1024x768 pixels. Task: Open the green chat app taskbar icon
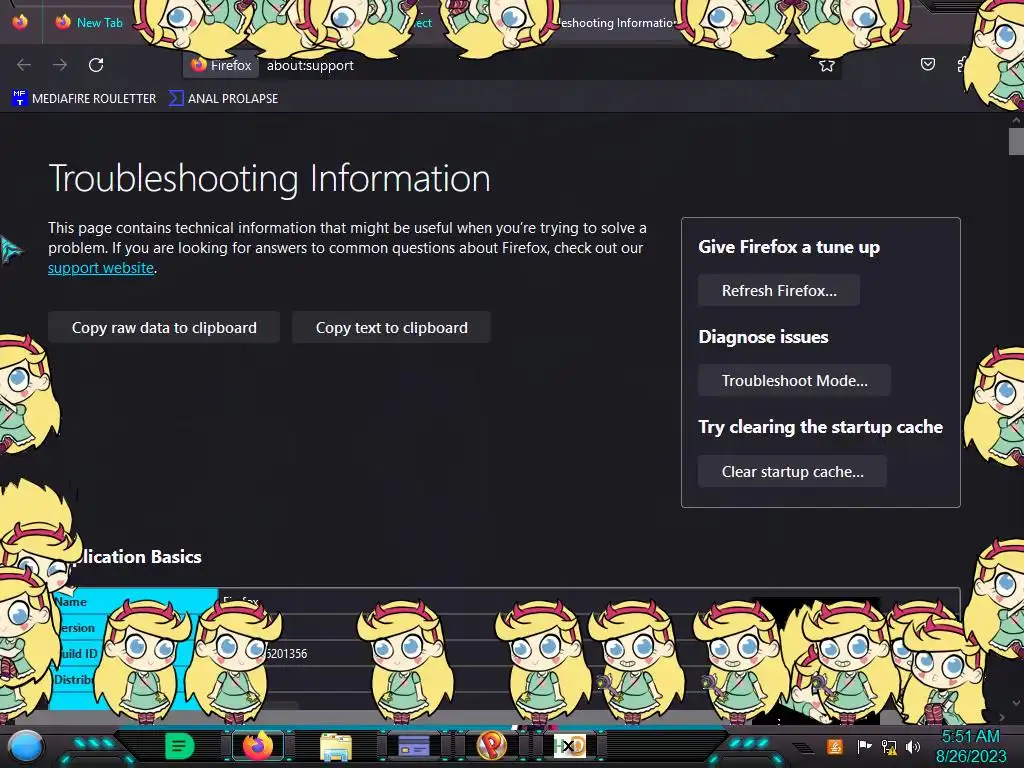coord(180,746)
